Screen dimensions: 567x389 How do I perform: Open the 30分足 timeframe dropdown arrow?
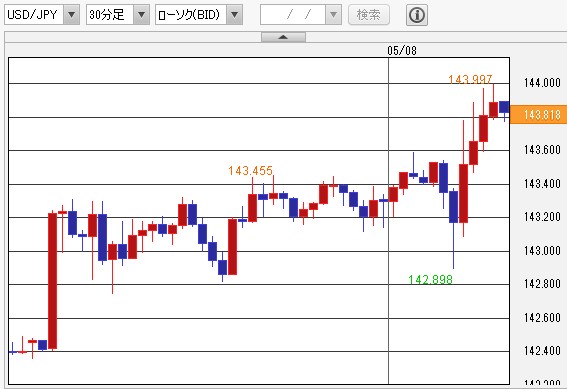[141, 15]
